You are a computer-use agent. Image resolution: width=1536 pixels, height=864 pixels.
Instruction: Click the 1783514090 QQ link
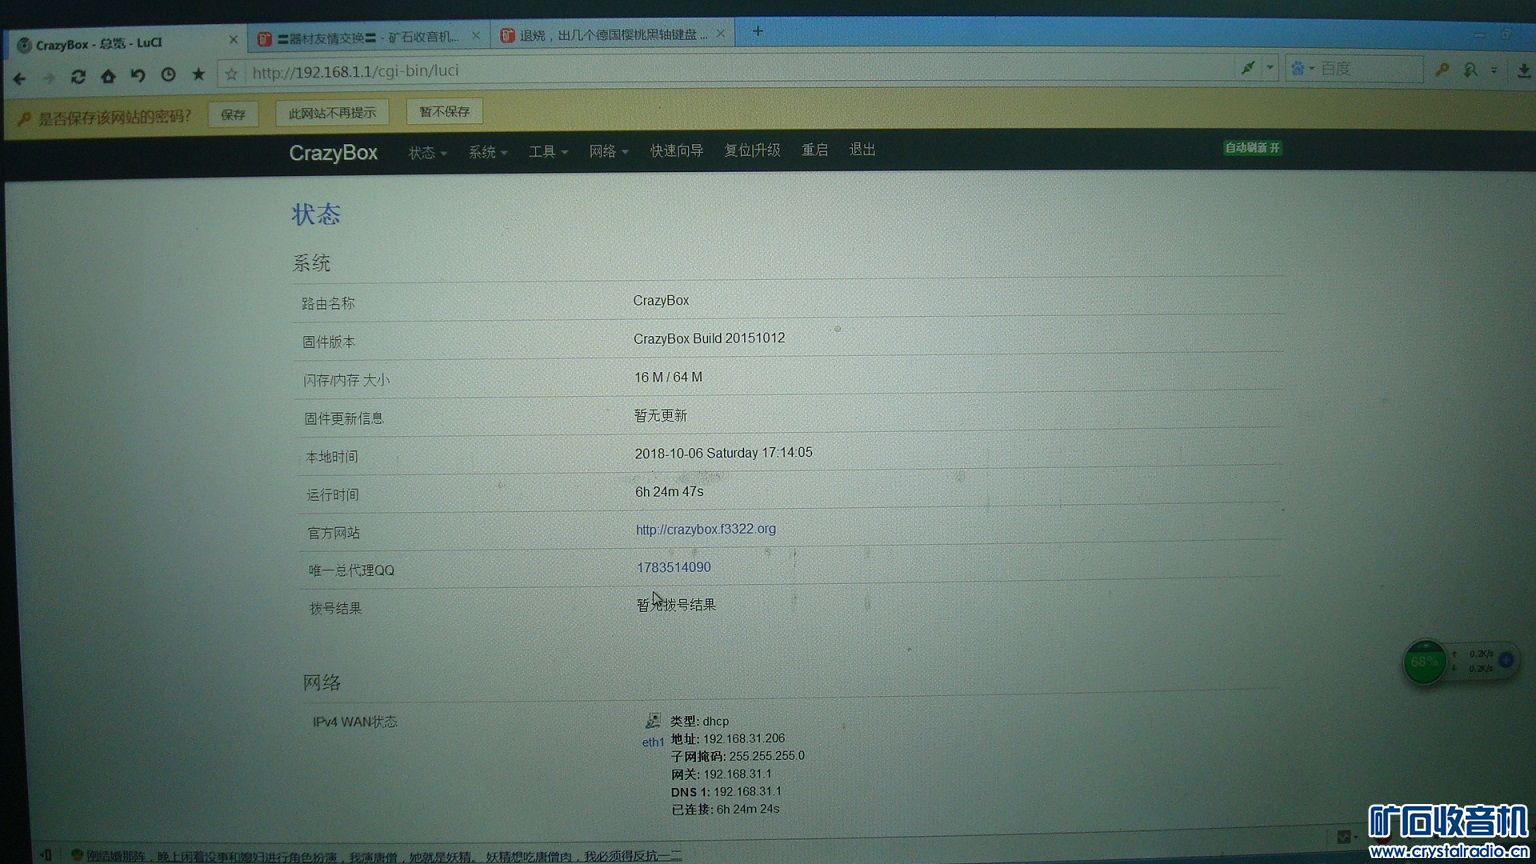click(674, 567)
